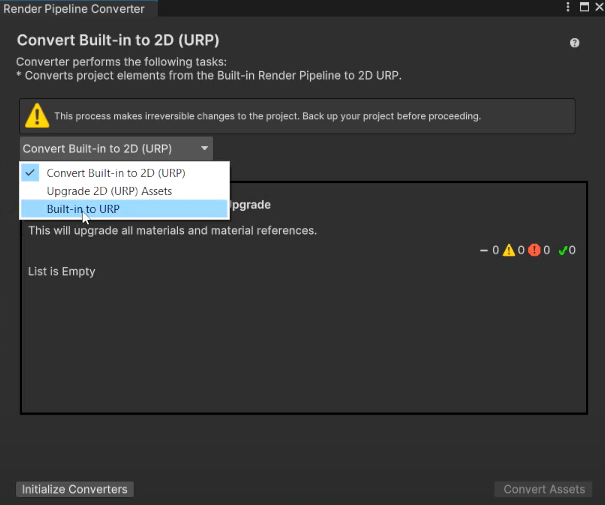Select Upgrade 2D (URP) Assets option
Image resolution: width=605 pixels, height=505 pixels.
click(x=124, y=191)
